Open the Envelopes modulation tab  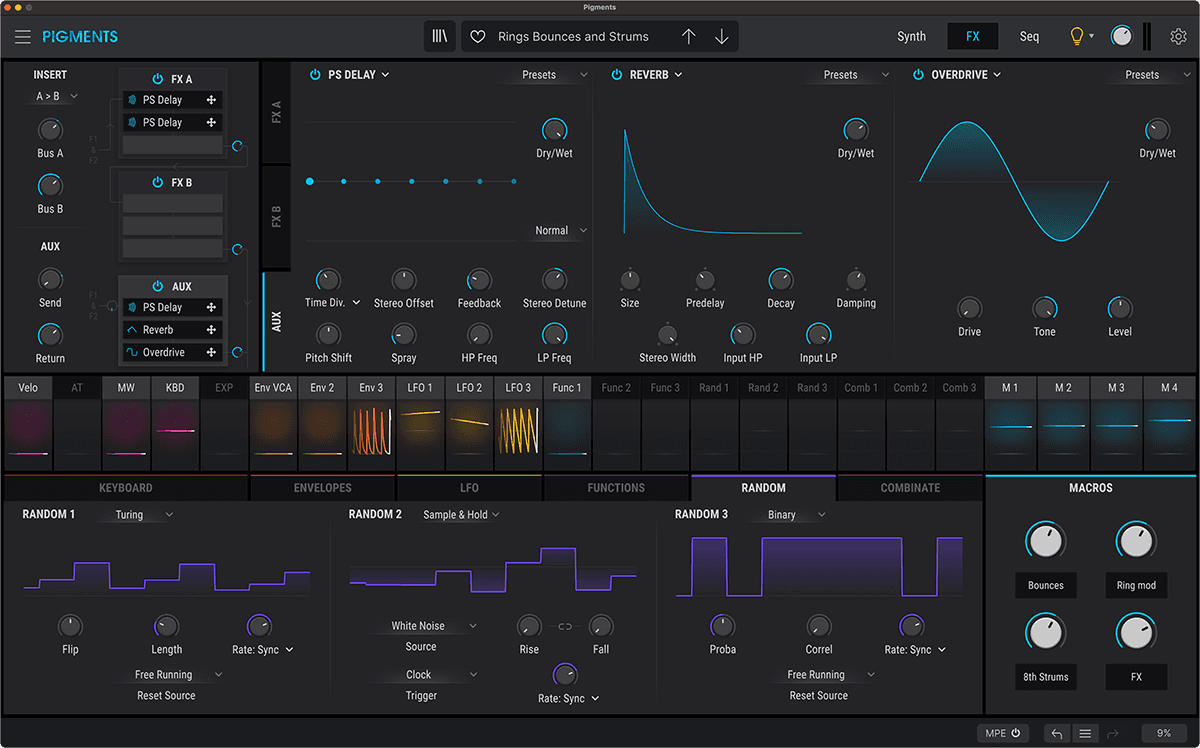(322, 488)
